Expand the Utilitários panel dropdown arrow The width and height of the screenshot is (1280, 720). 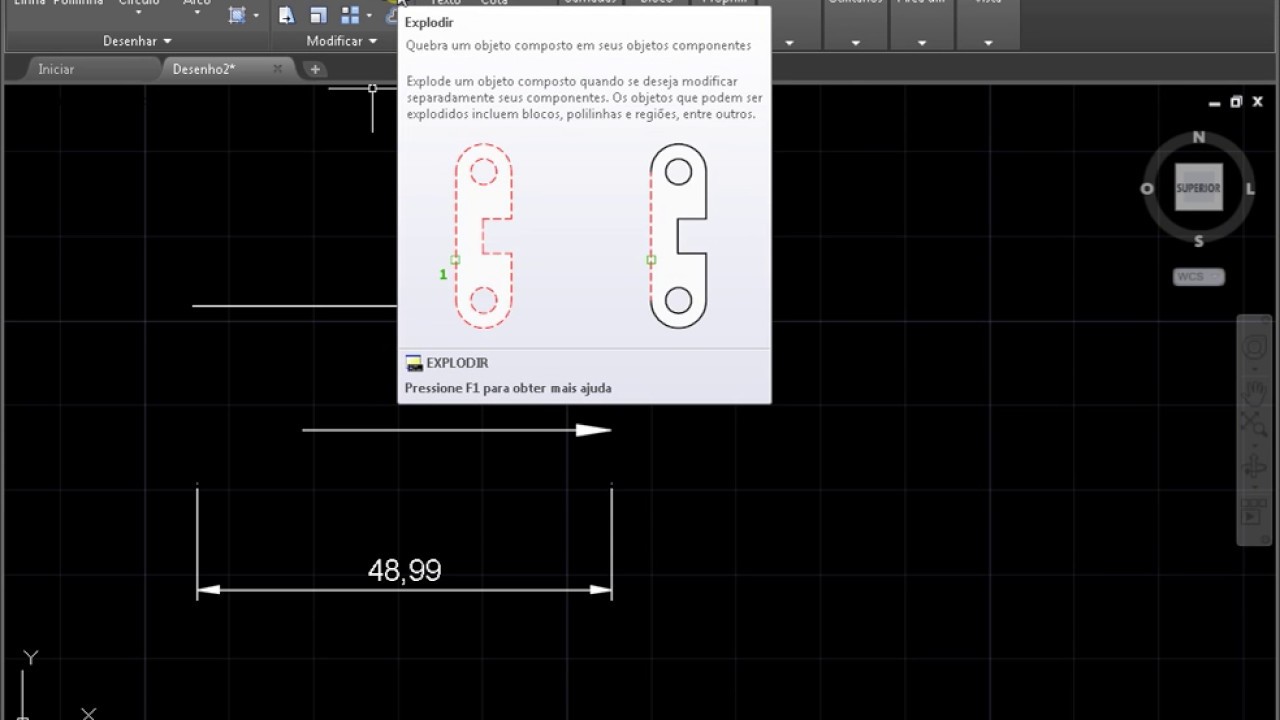856,43
